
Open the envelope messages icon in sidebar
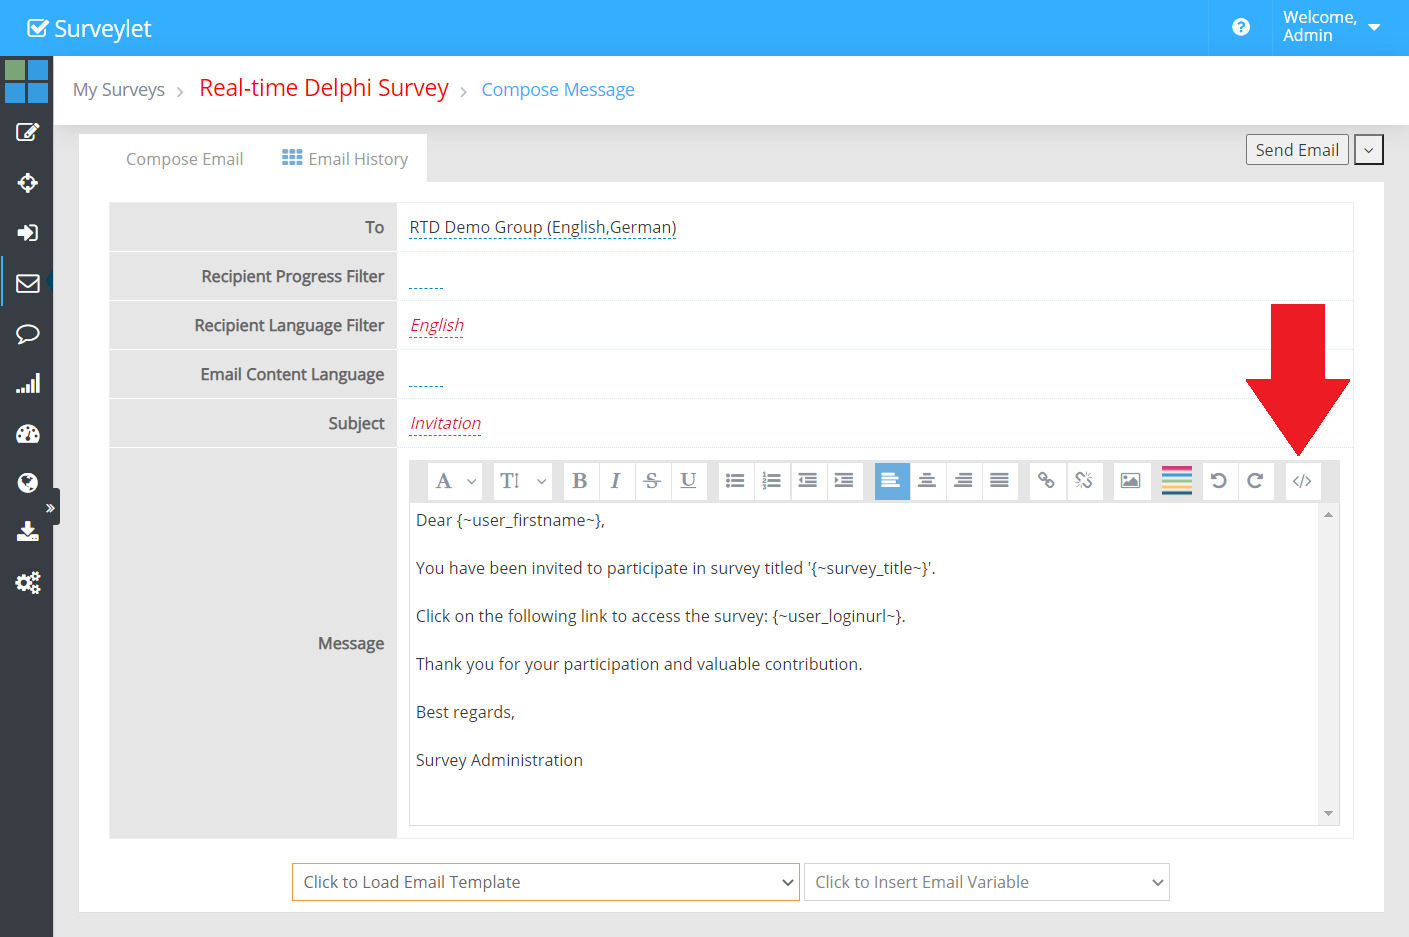tap(28, 283)
